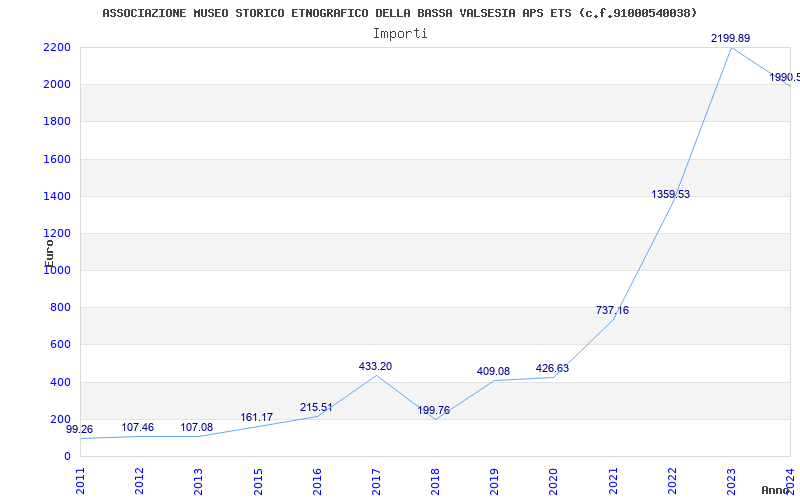Click the 2015 x-axis year label
This screenshot has height=500, width=800.
pyautogui.click(x=258, y=481)
